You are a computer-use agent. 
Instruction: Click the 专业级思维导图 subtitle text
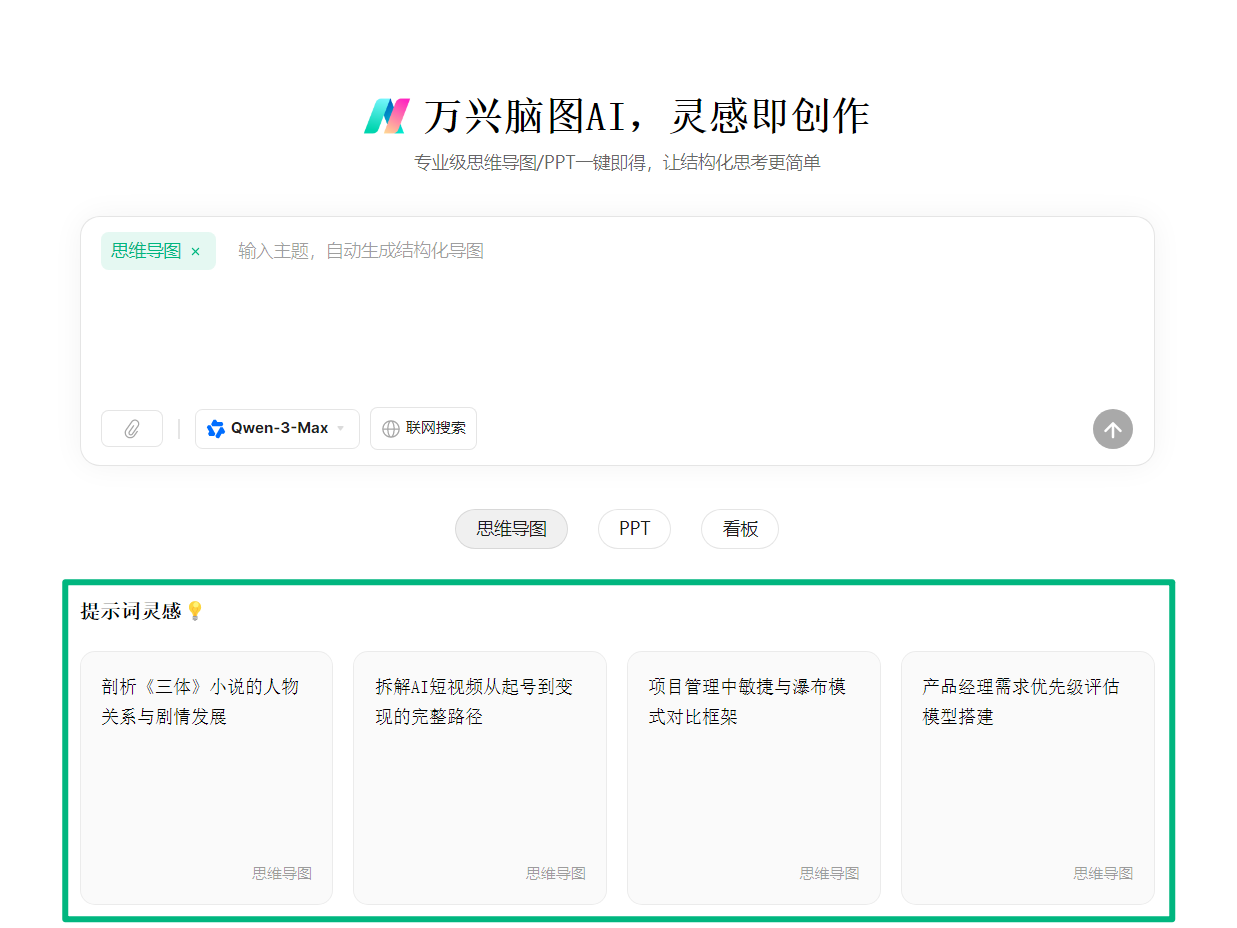pyautogui.click(x=617, y=162)
